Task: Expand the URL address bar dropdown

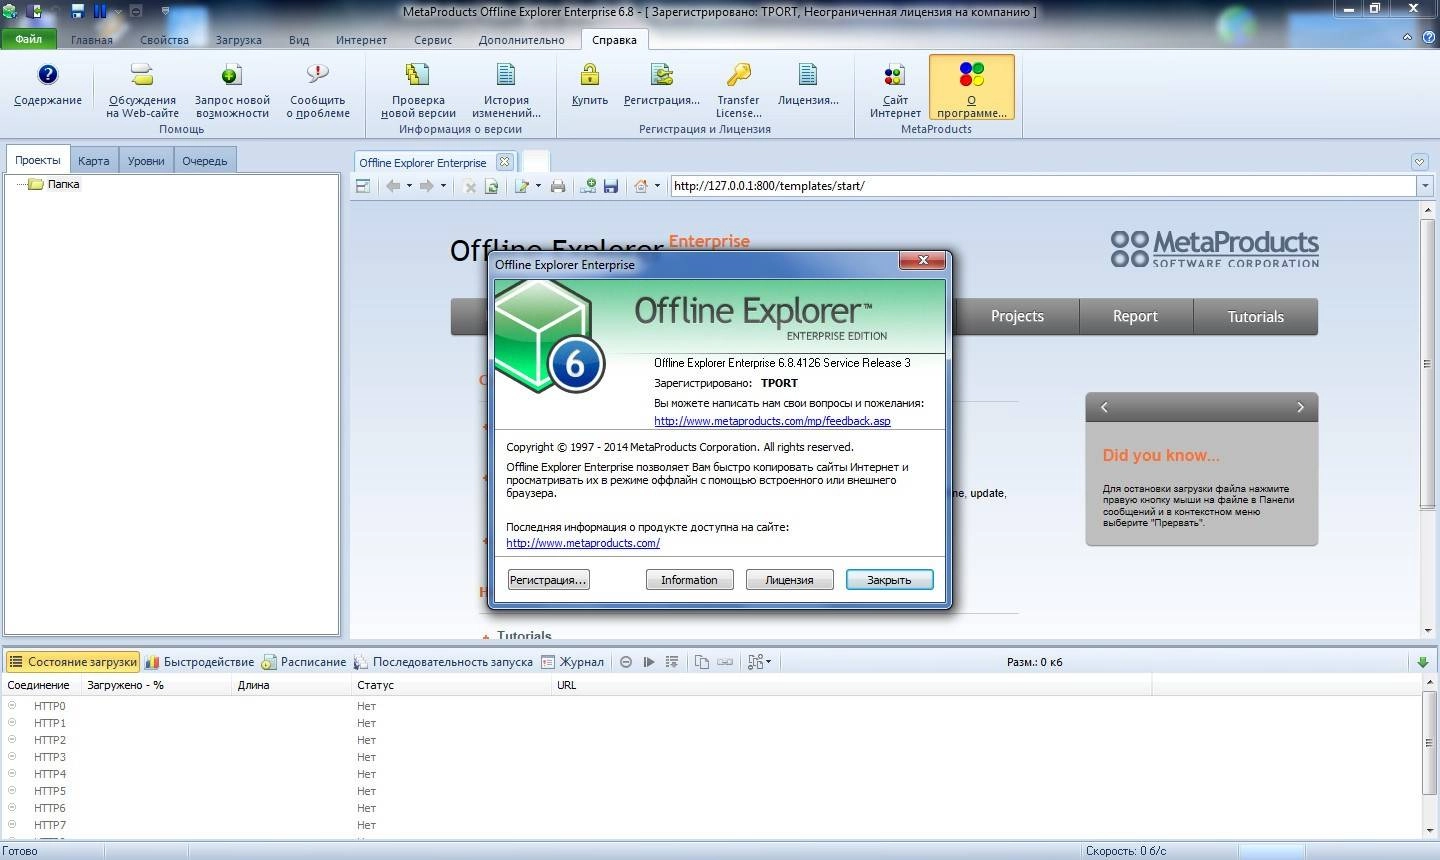Action: coord(1425,186)
